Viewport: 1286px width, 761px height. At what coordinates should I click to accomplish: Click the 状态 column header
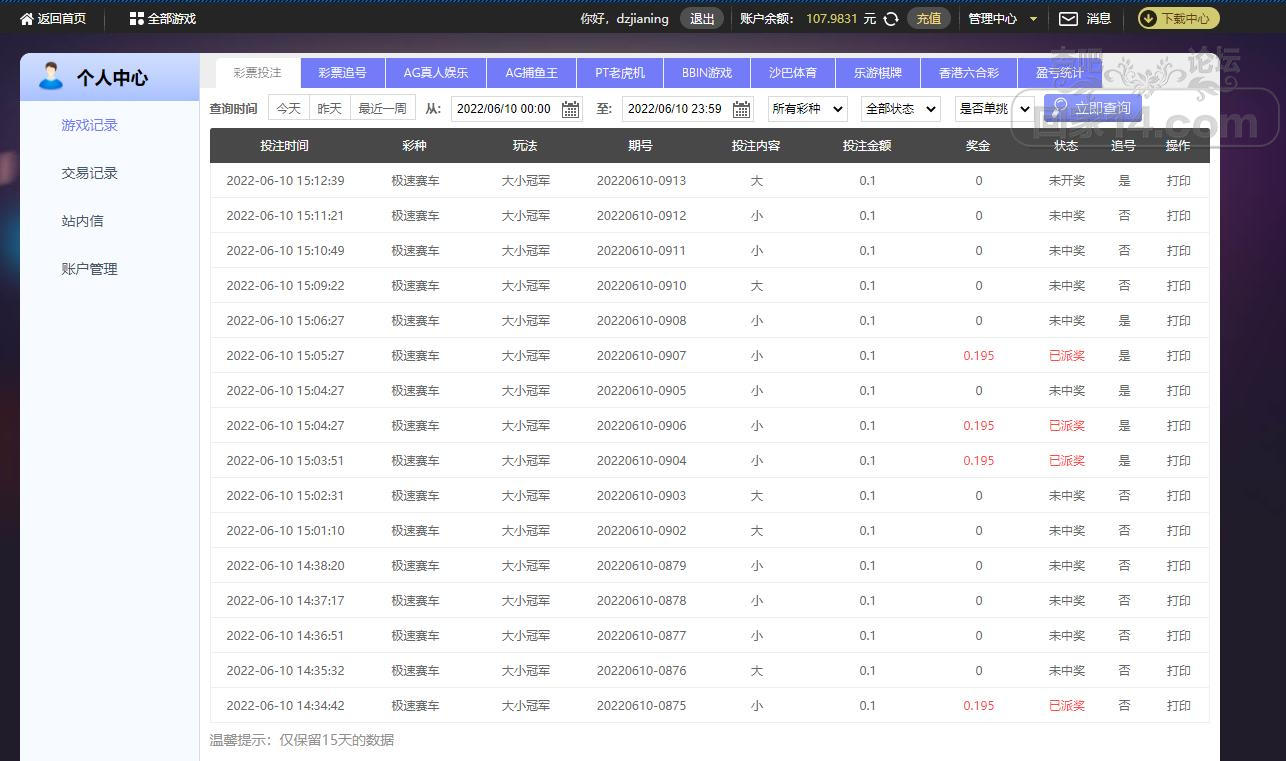[1066, 145]
